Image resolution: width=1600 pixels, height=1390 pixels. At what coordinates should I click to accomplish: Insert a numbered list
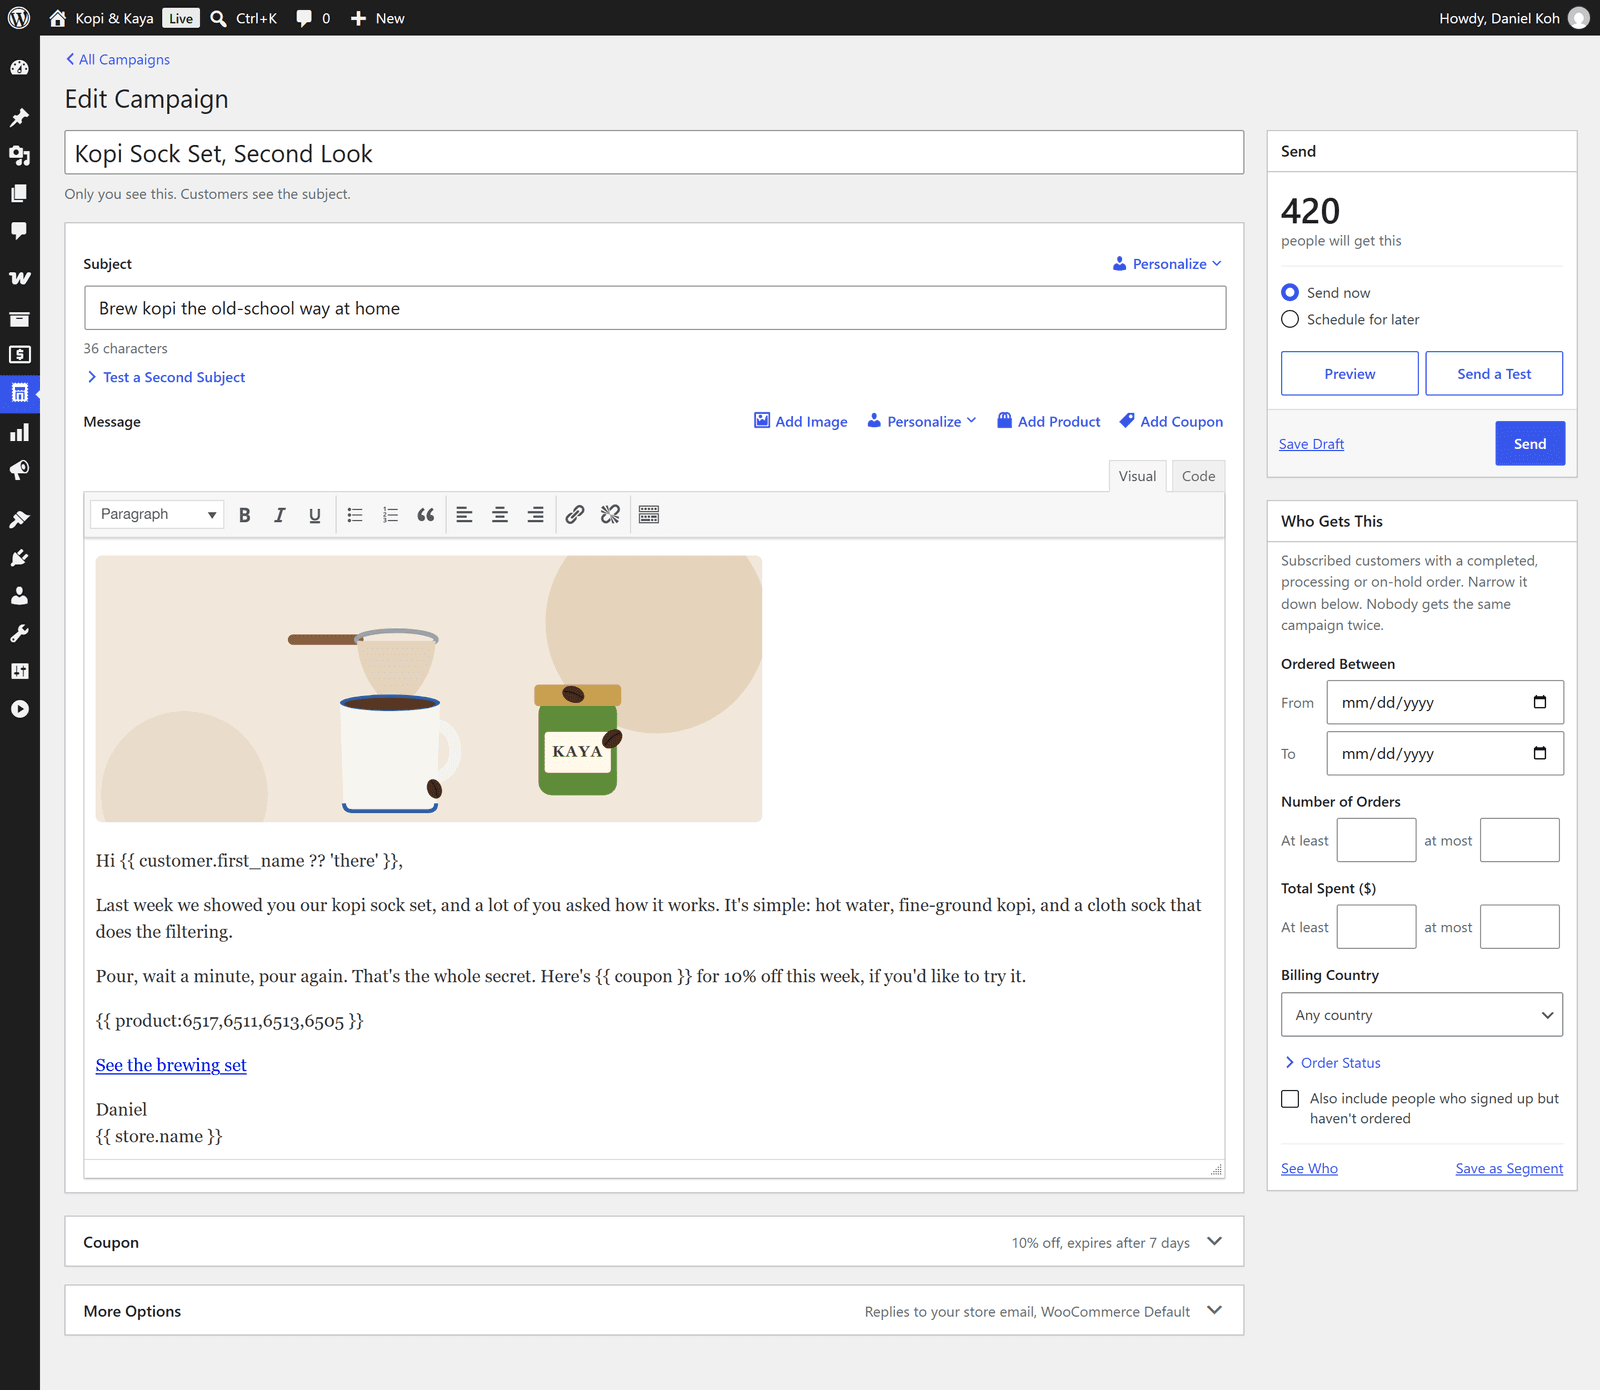(x=390, y=515)
